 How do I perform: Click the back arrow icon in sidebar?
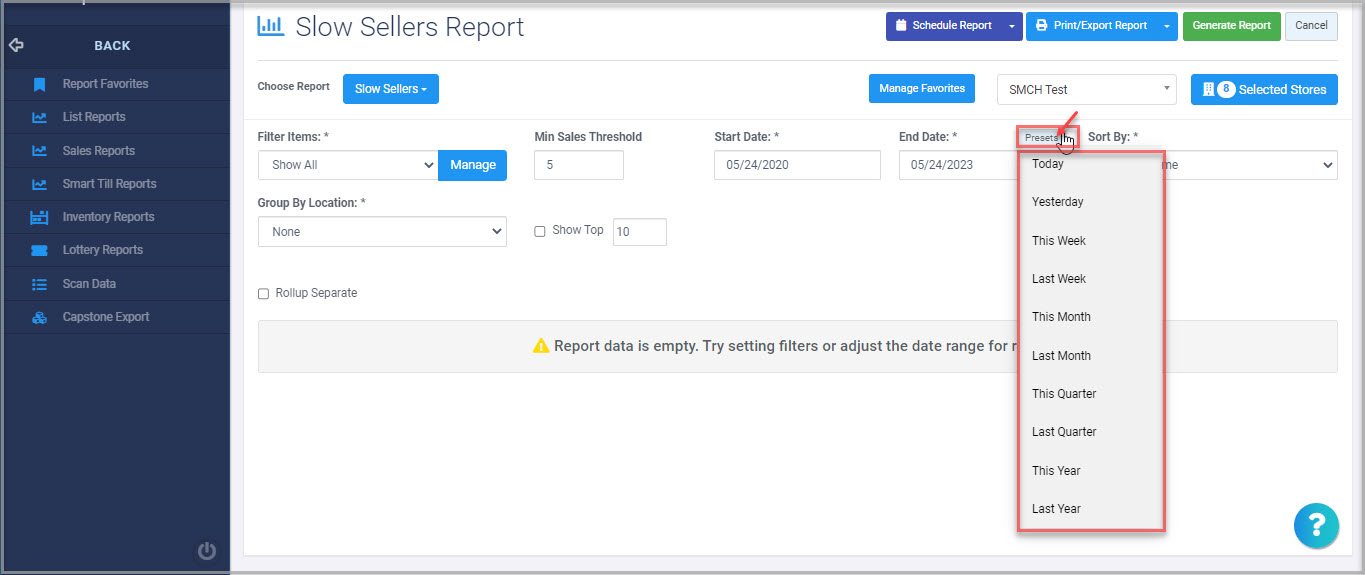pos(16,45)
